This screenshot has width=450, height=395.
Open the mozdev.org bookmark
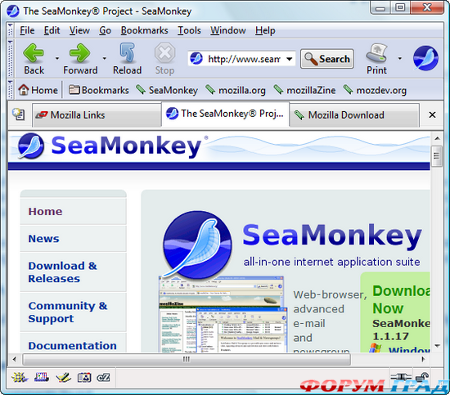point(375,90)
